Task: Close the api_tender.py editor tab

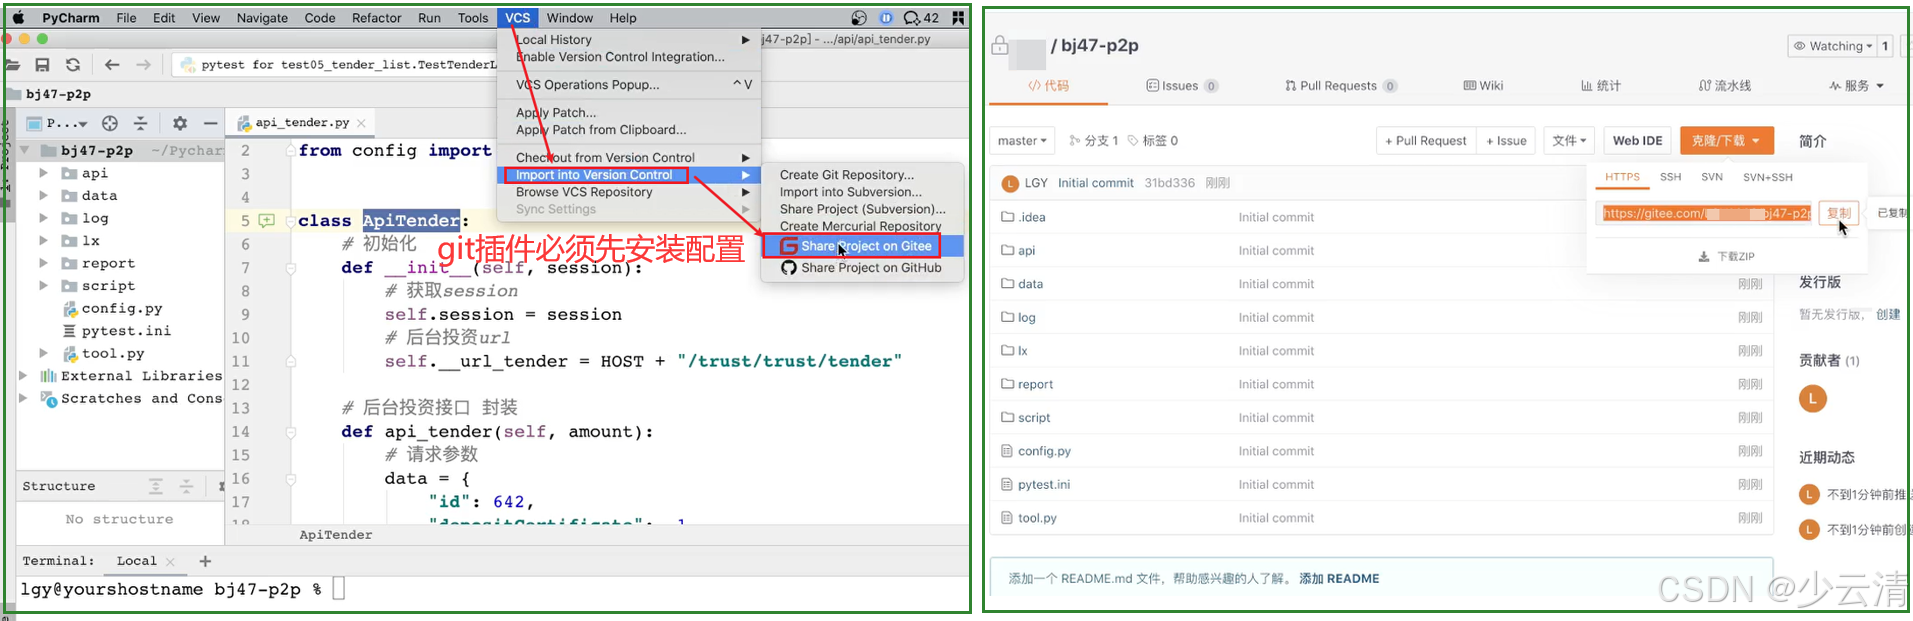Action: tap(361, 123)
